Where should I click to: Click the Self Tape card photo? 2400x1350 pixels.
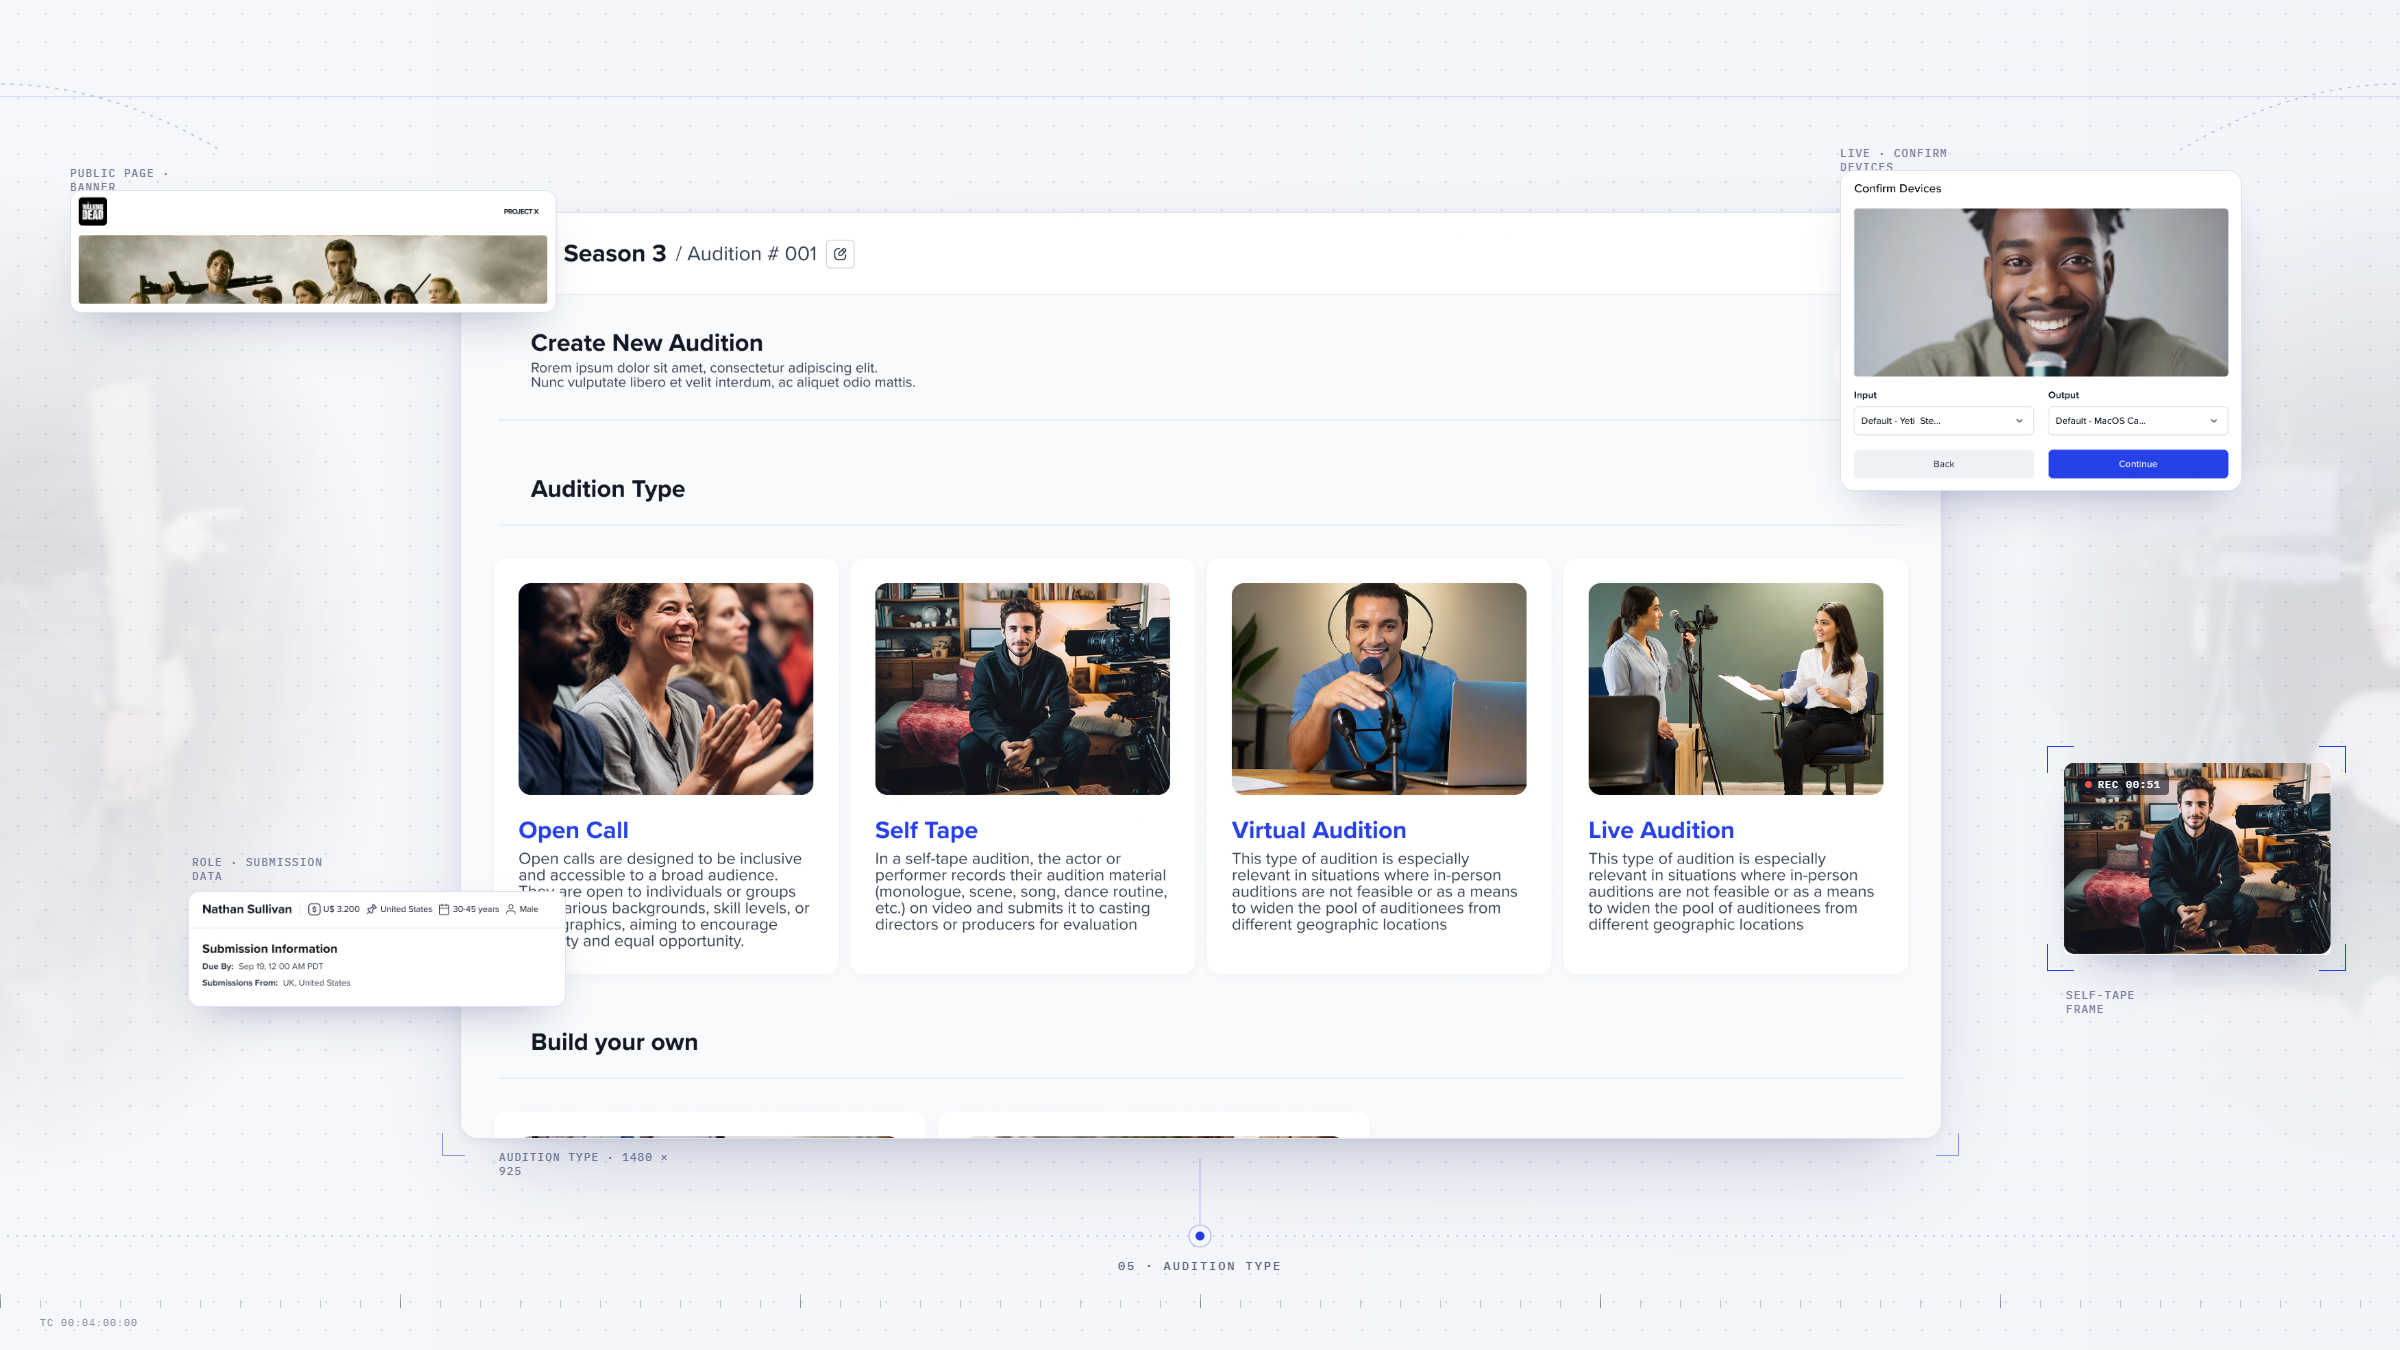click(1022, 689)
